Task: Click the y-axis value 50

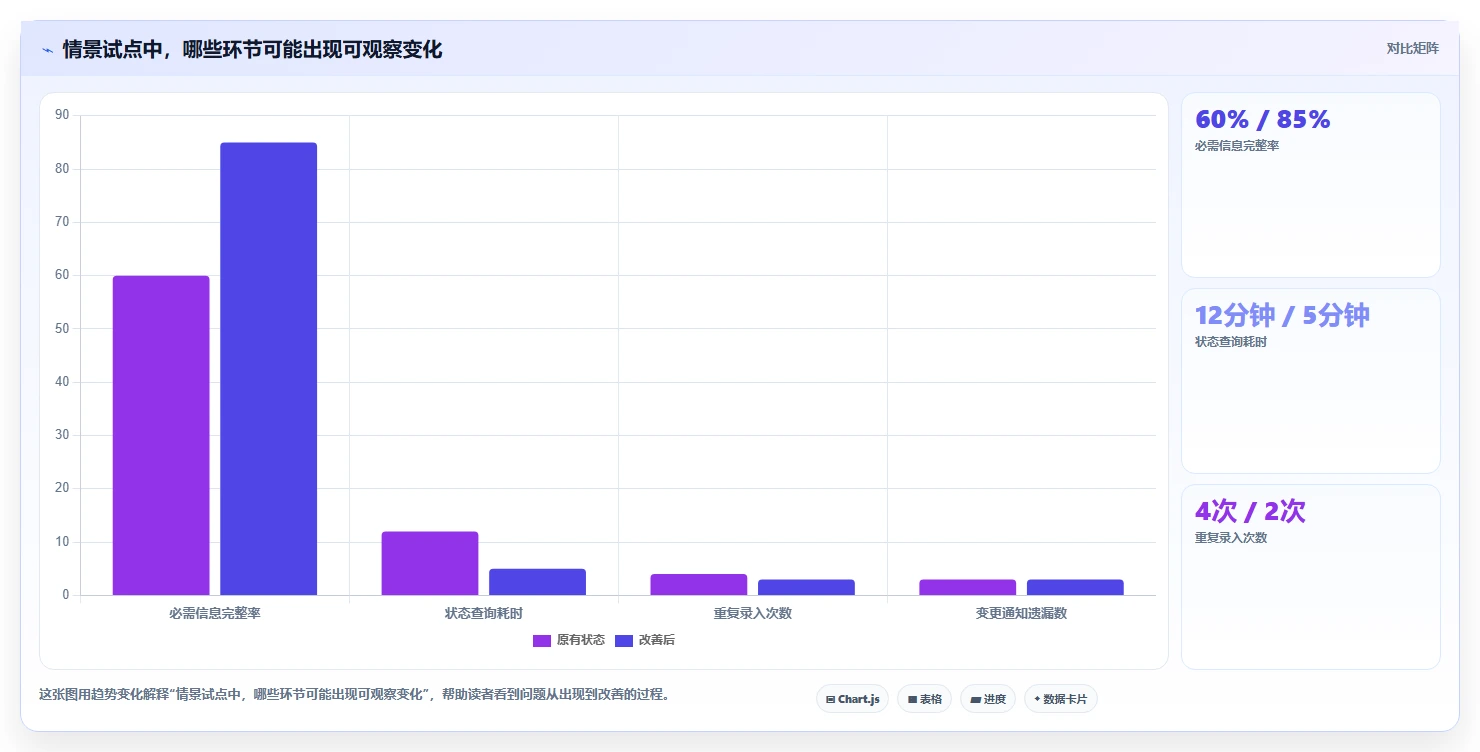Action: point(62,328)
